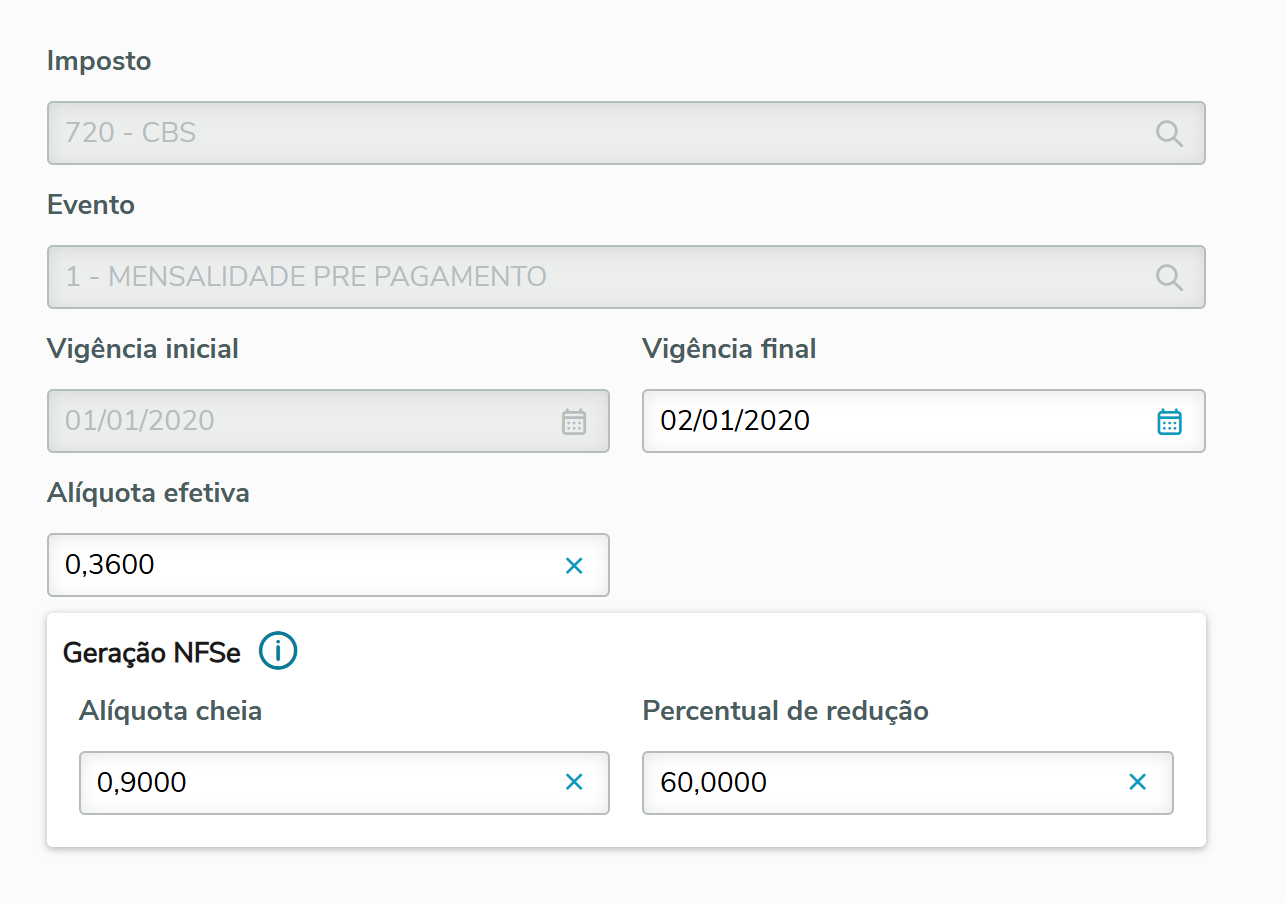Image resolution: width=1285 pixels, height=903 pixels.
Task: Clear the Alíquota efetiva value
Action: point(574,566)
